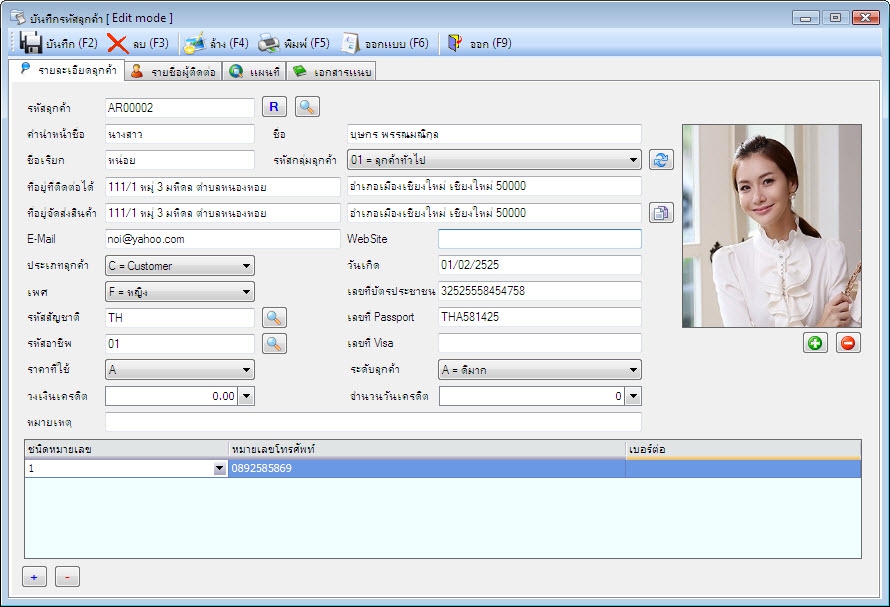Click the copy address icon beside shipping address
The width and height of the screenshot is (890, 607).
pyautogui.click(x=660, y=213)
